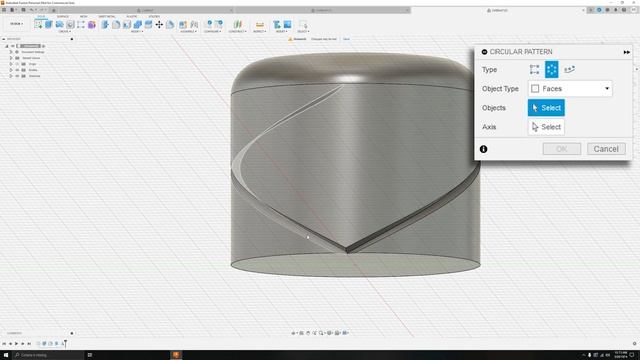The width and height of the screenshot is (640, 360).
Task: Click the Select tool icon in toolbar
Action: [303, 24]
